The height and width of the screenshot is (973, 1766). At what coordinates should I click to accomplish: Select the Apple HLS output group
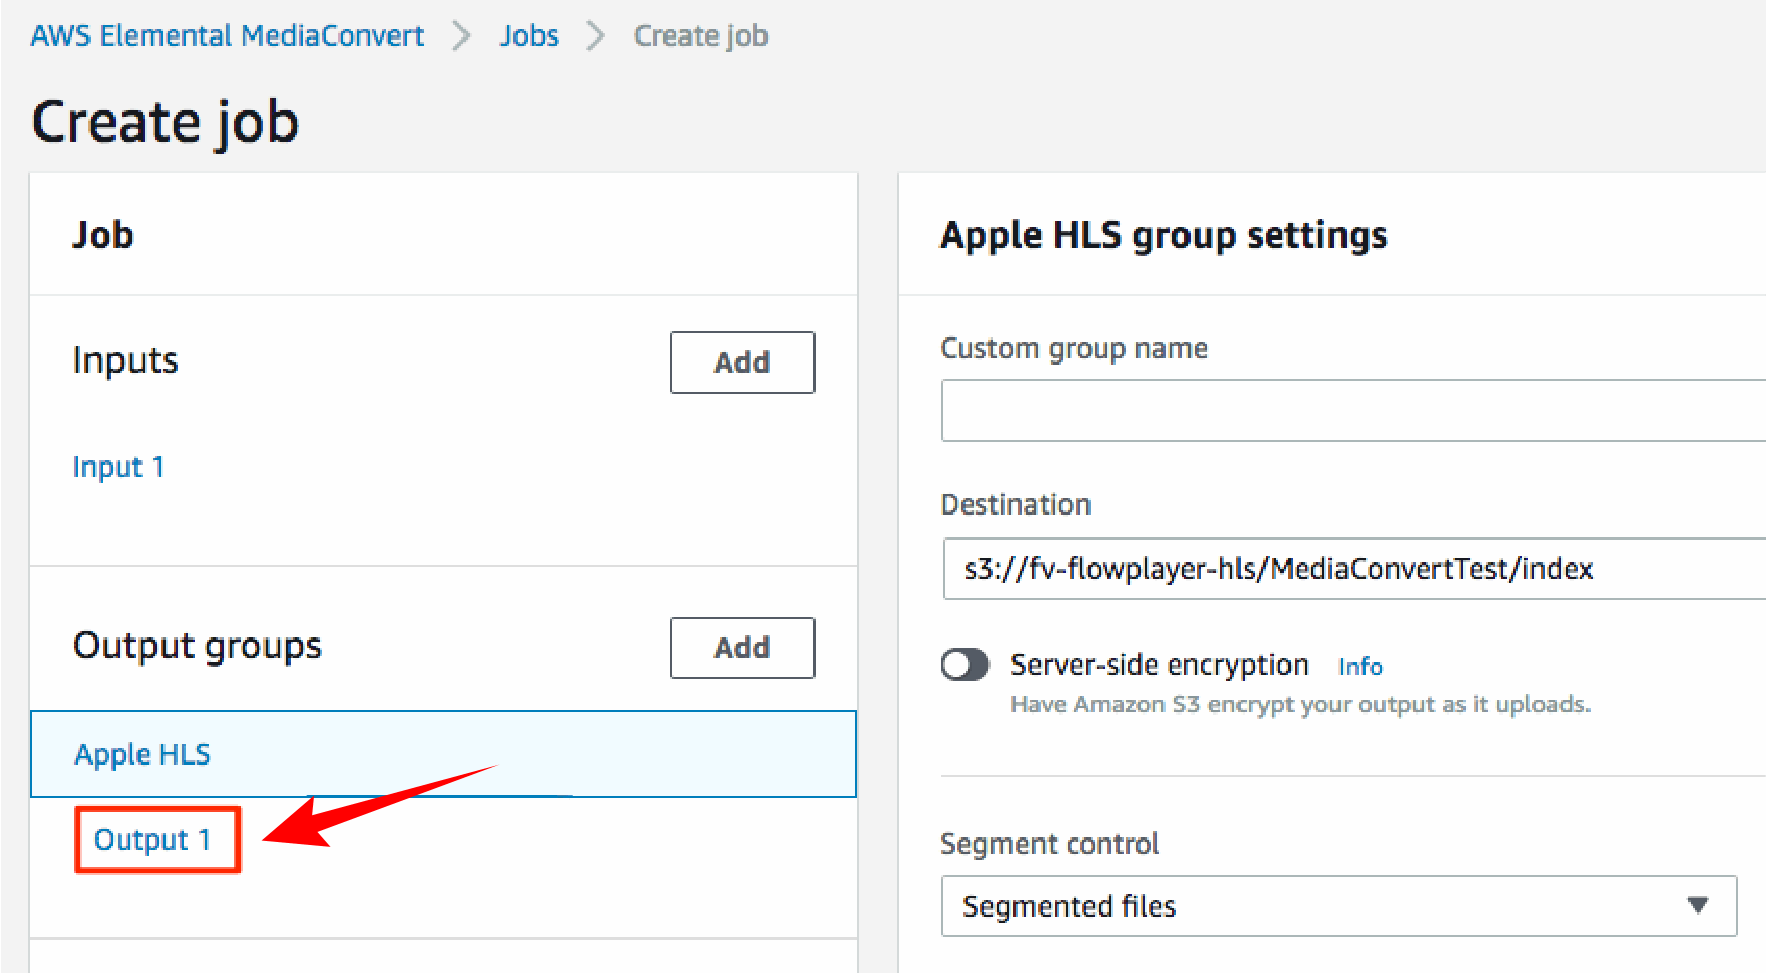443,754
